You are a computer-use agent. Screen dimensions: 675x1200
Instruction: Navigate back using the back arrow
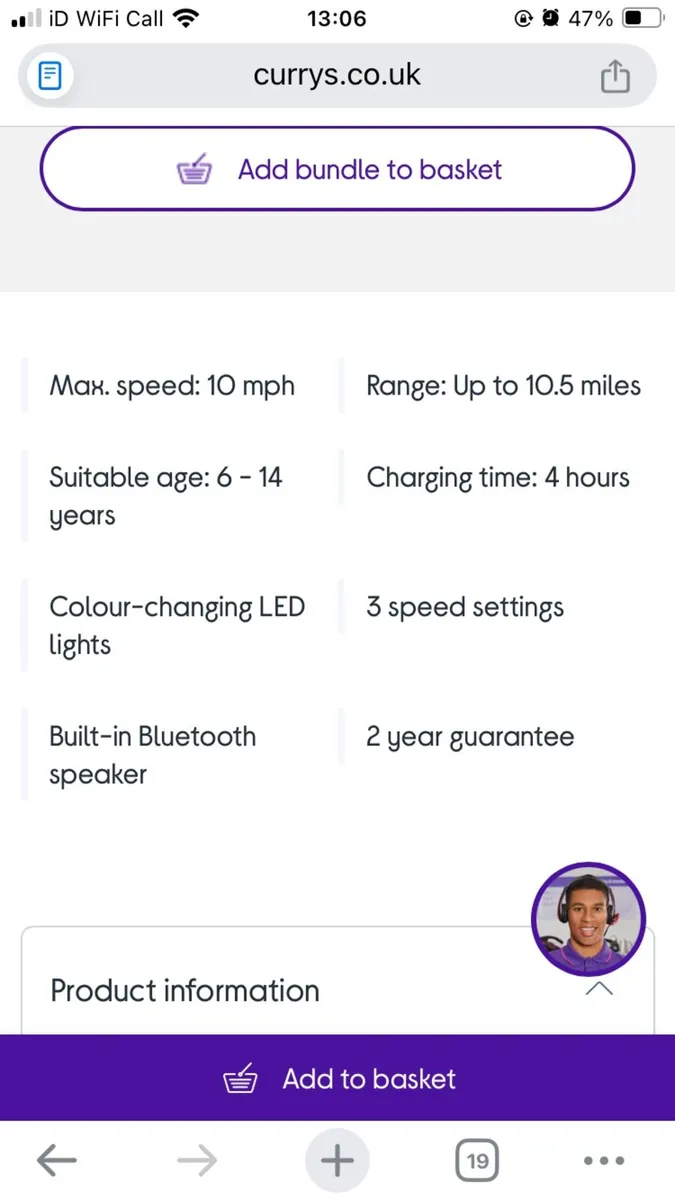pyautogui.click(x=56, y=1160)
